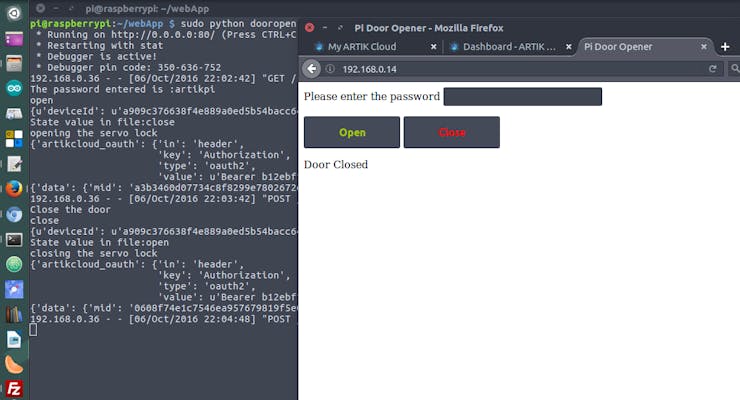Screen dimensions: 740x400
Task: Click 'State value in file:close' line
Action: (x=102, y=122)
